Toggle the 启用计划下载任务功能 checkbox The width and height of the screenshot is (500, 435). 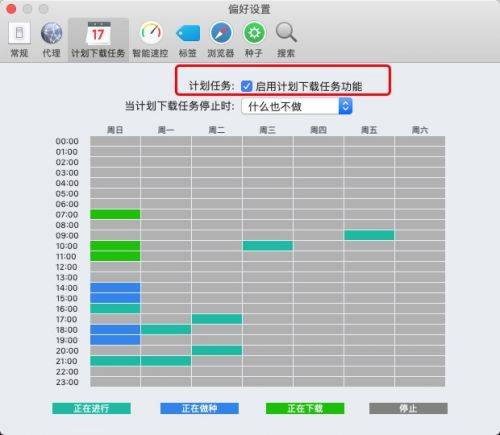point(246,86)
